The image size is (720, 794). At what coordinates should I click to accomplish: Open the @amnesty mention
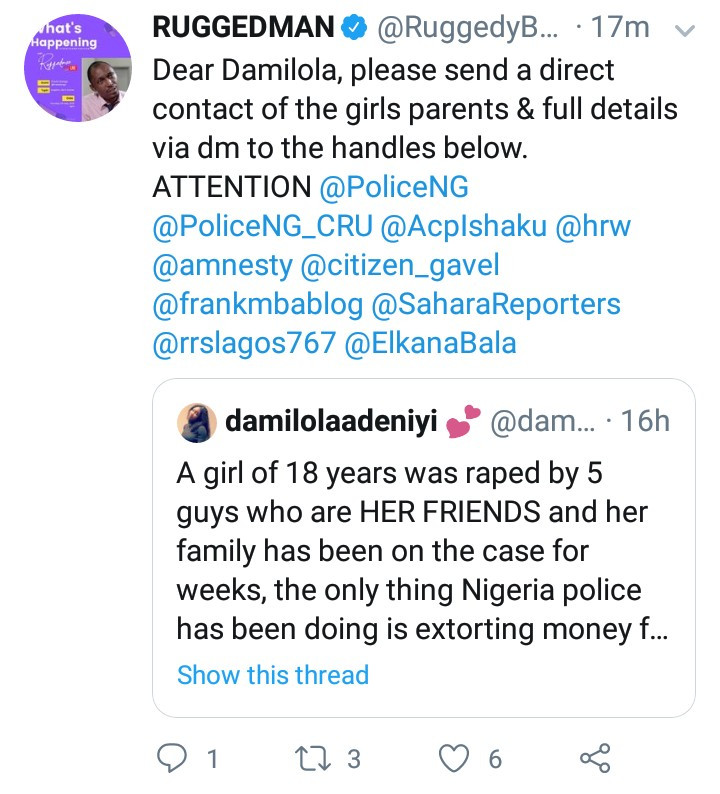(x=223, y=266)
